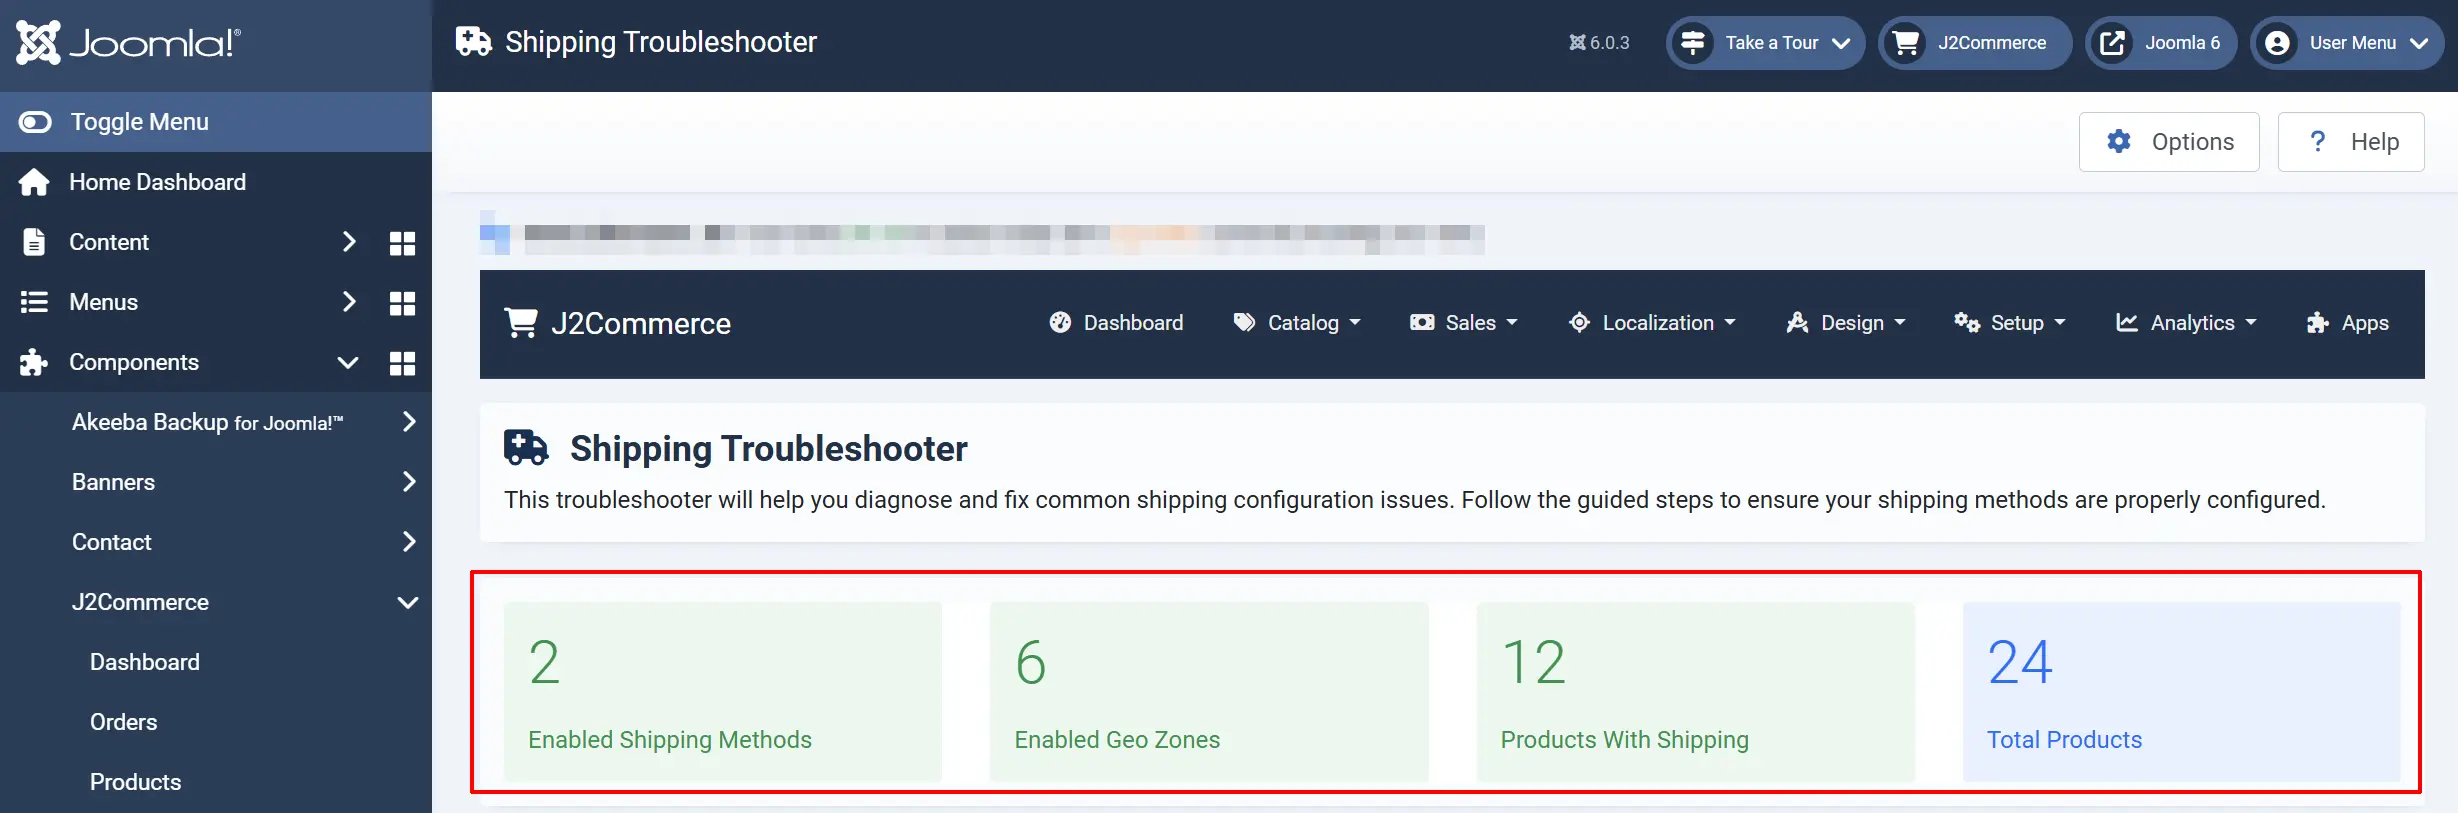Select the Enabled Geo Zones stat card
Viewport: 2458px width, 813px height.
(x=1209, y=691)
